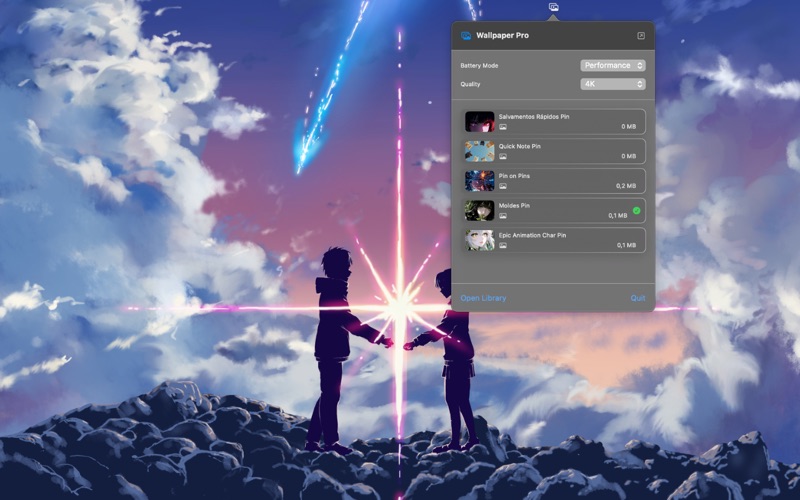Click the Epic Animation Char Pin title
Viewport: 800px width, 500px height.
pos(532,235)
